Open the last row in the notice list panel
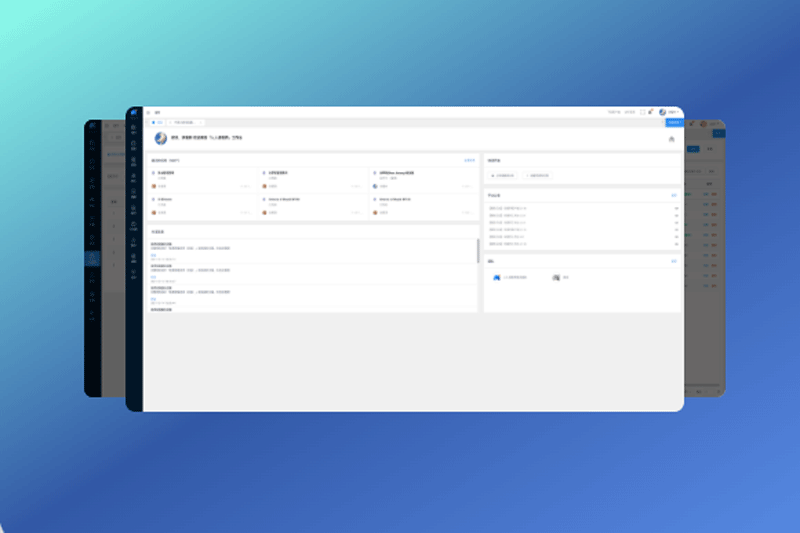Screen dimensions: 800x533 583,244
